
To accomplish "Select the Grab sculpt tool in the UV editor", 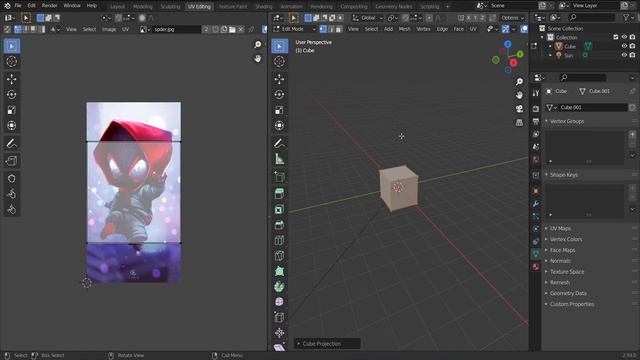I will (x=11, y=178).
